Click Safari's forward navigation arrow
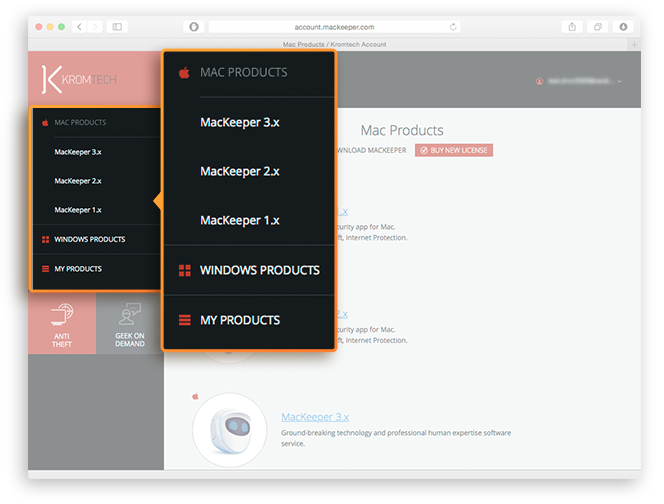This screenshot has width=664, height=504. [x=95, y=27]
